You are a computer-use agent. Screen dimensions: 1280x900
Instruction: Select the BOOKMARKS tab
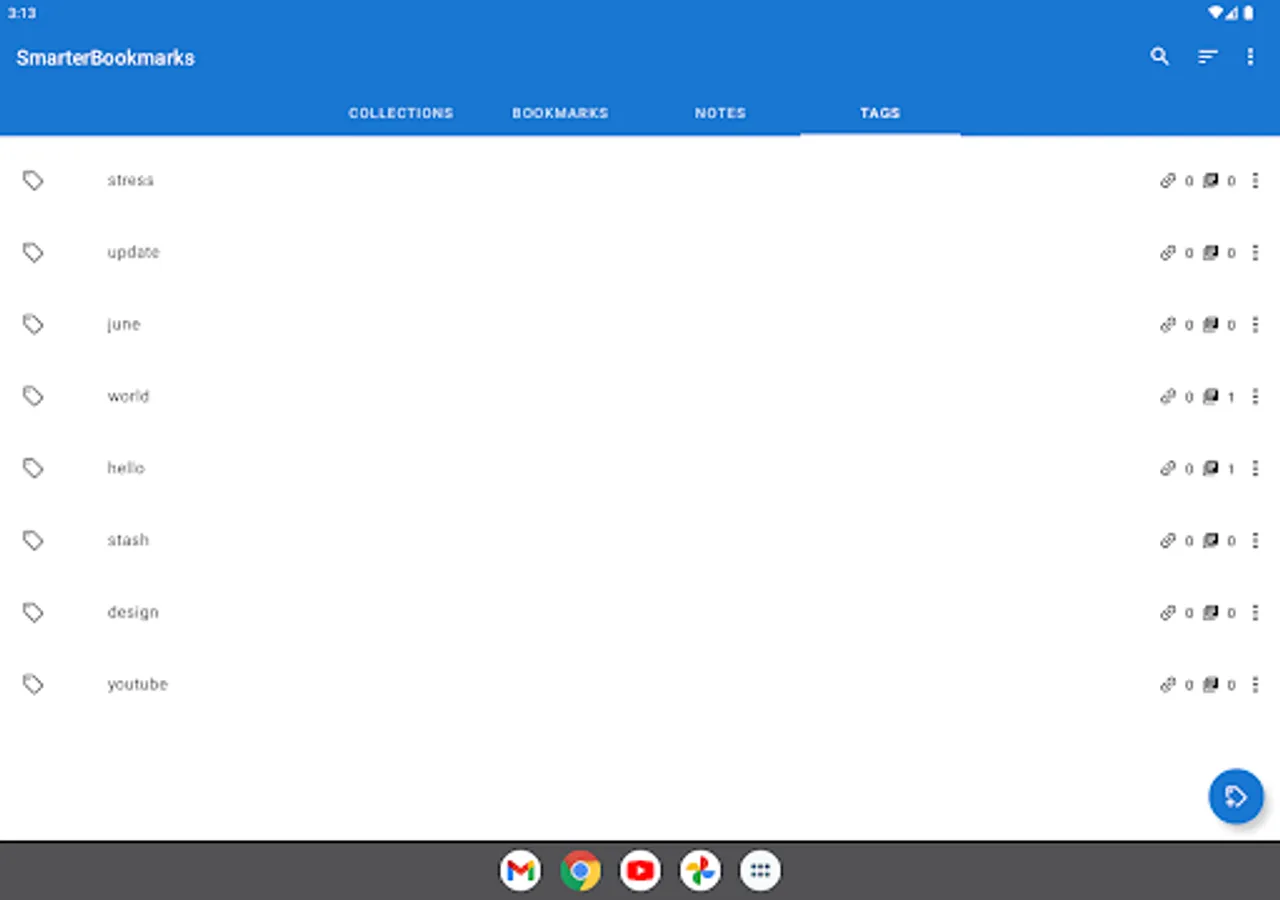(x=560, y=113)
